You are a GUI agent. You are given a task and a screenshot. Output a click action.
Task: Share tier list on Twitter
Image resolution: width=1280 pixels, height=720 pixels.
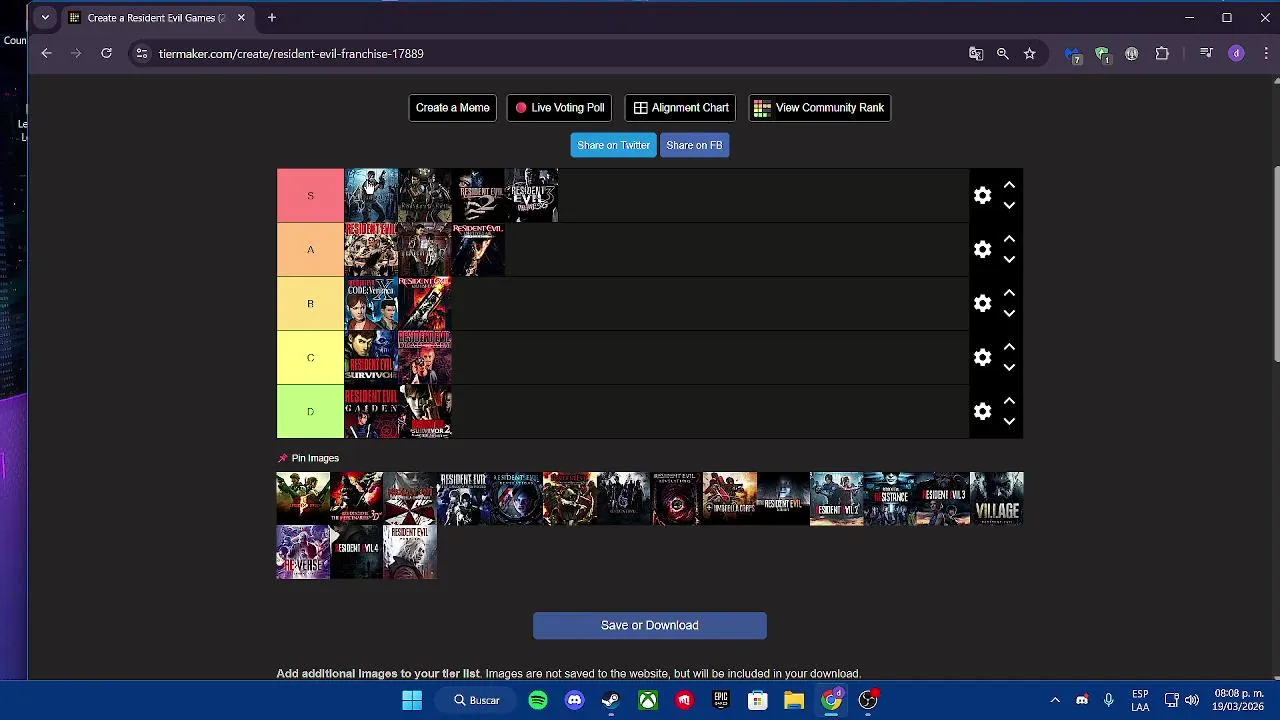(613, 145)
